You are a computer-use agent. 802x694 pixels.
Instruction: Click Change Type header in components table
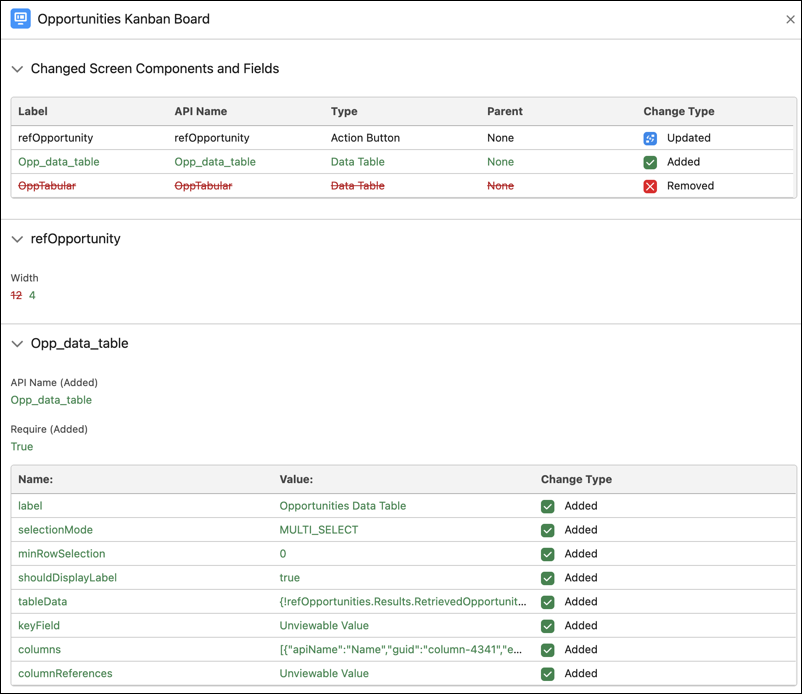coord(679,111)
